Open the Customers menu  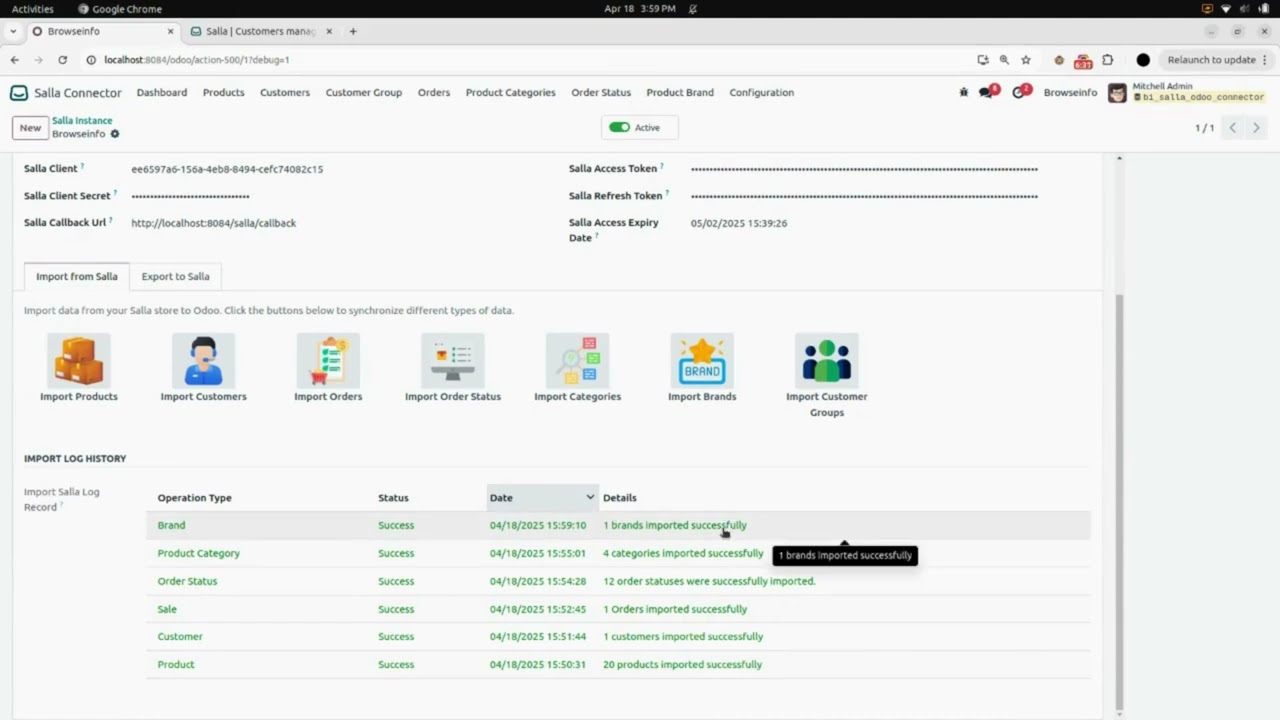(285, 93)
